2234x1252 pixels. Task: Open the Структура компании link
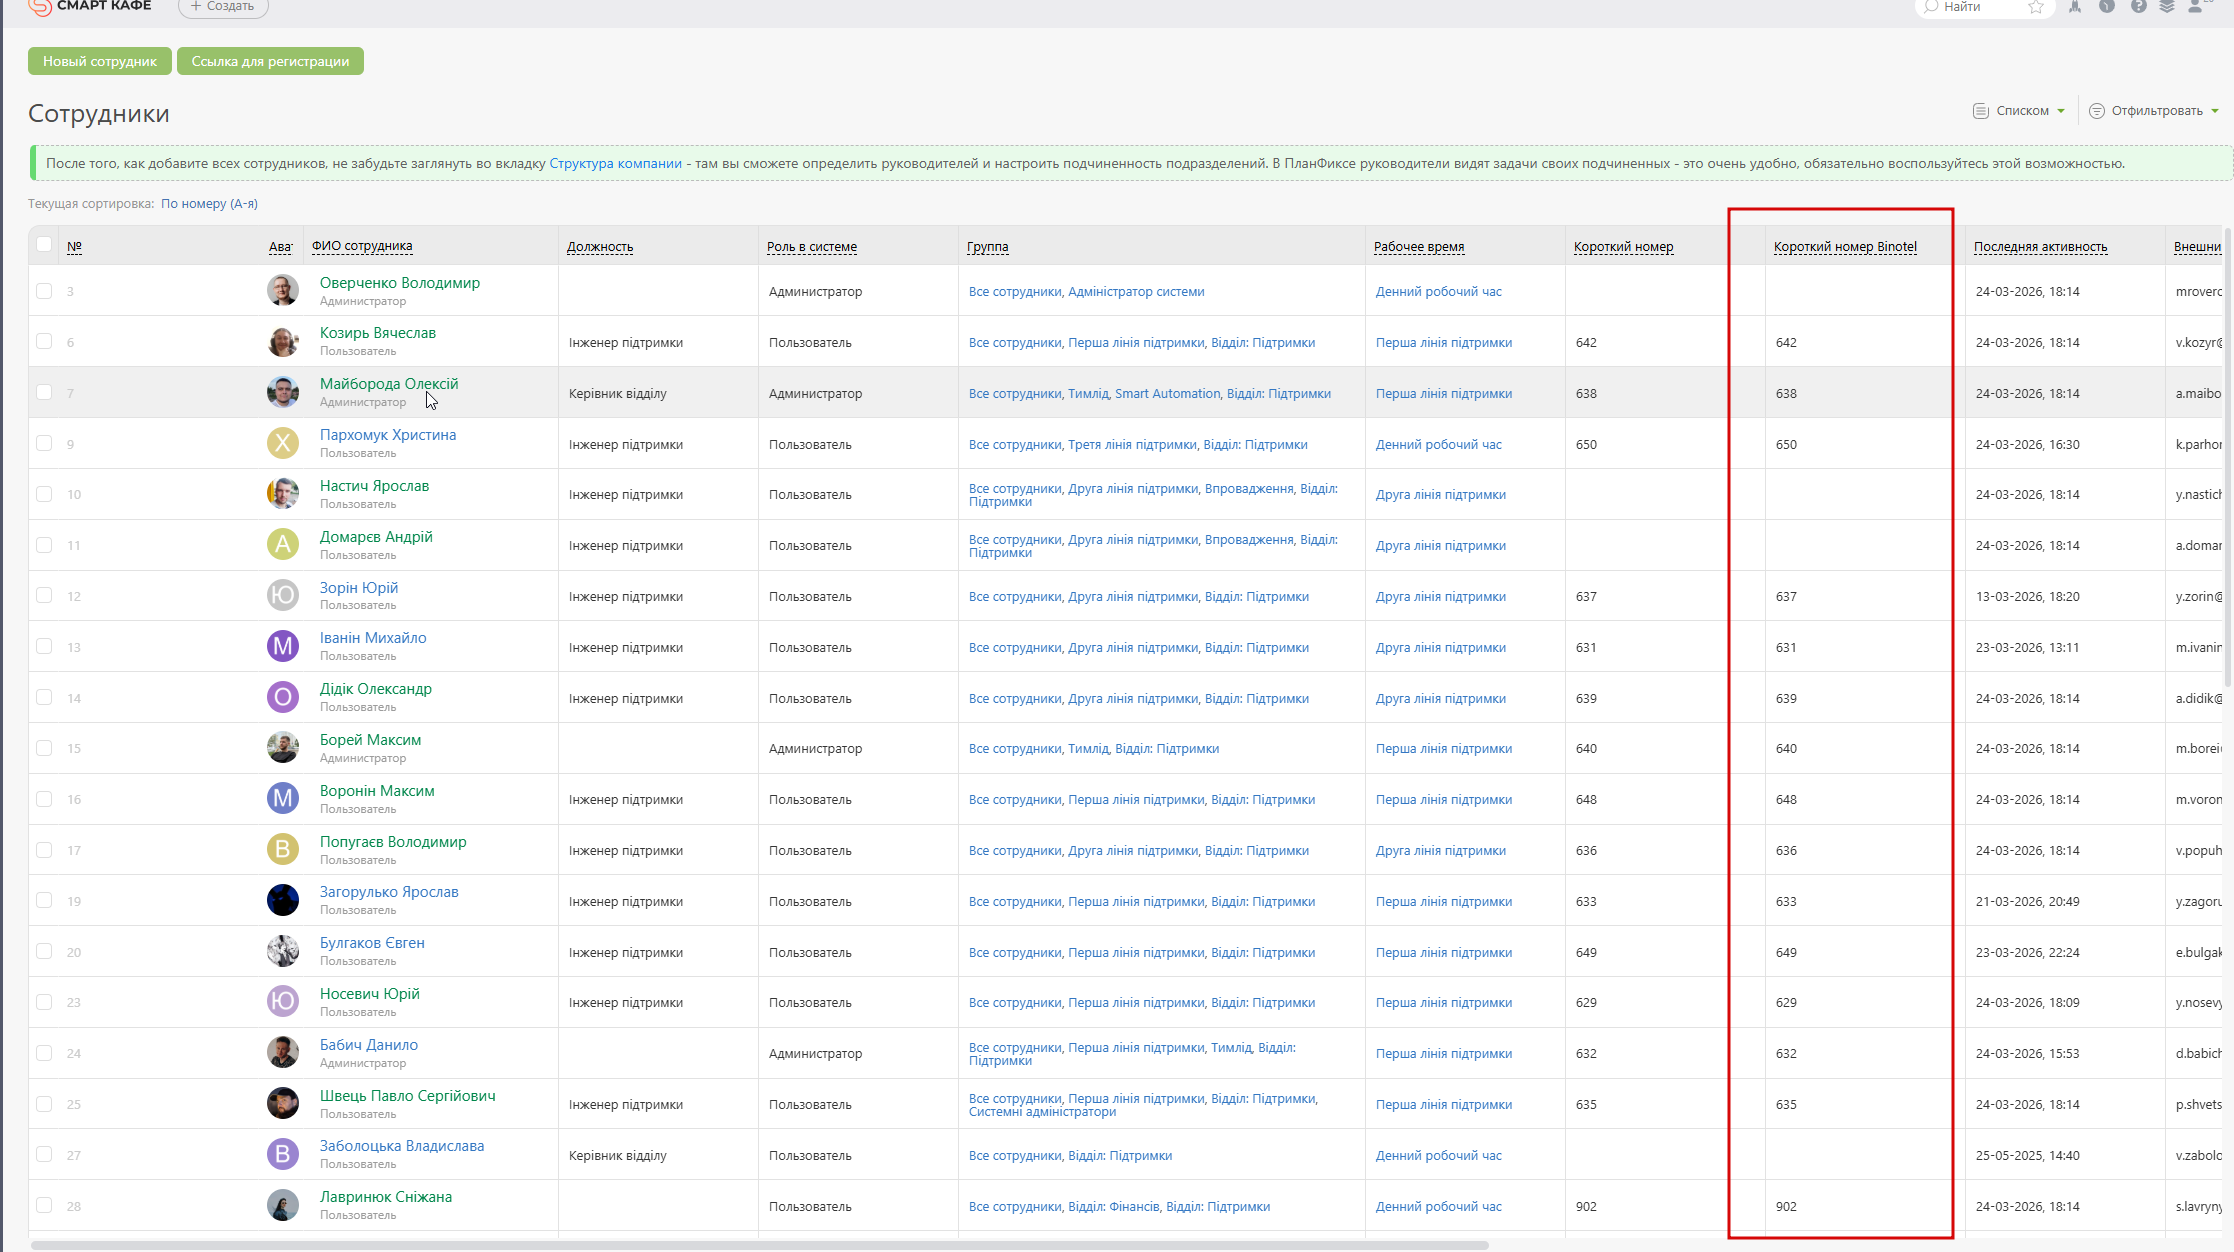click(615, 163)
